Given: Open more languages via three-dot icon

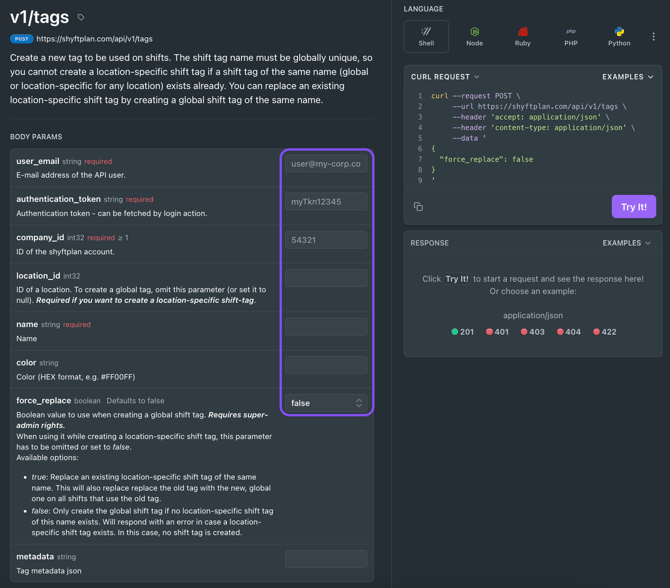Looking at the screenshot, I should point(654,37).
